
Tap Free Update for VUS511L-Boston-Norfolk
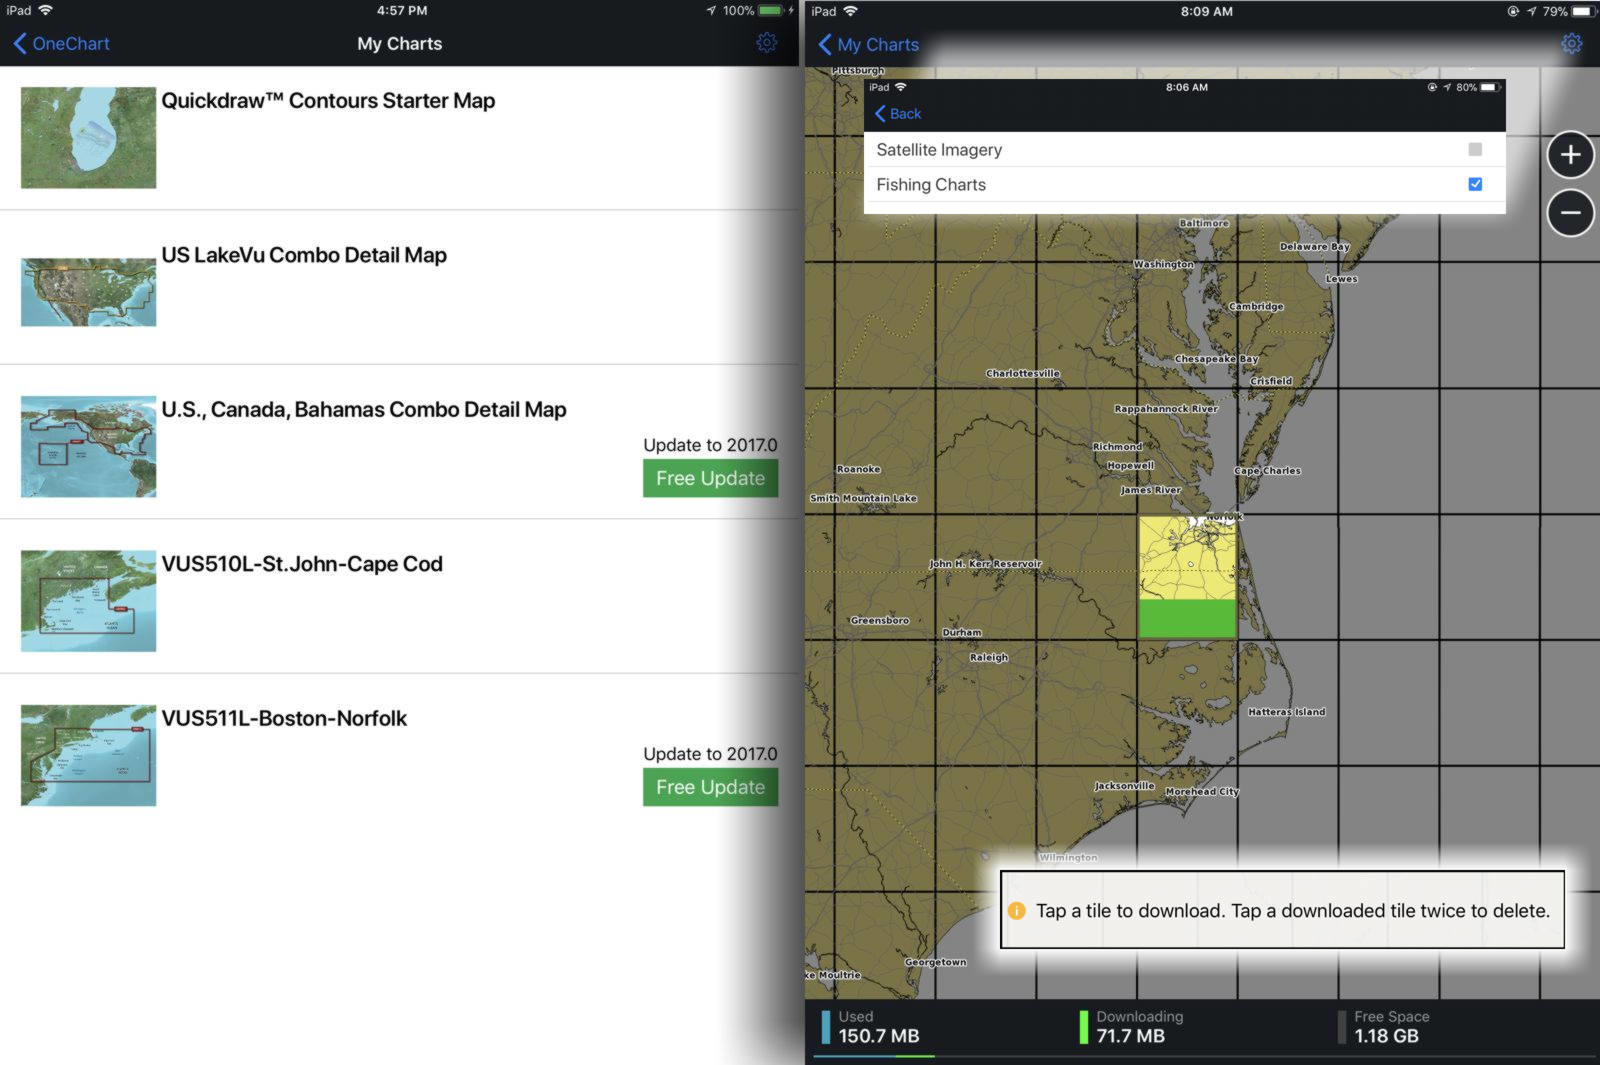(710, 787)
